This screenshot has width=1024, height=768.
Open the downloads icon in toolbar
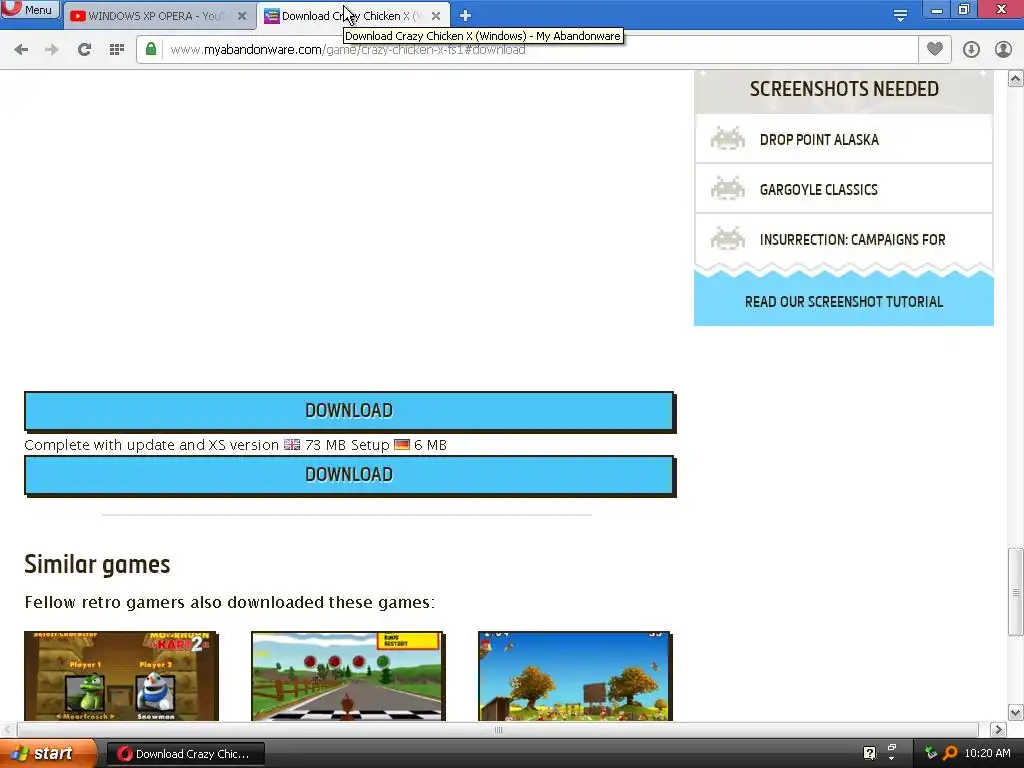tap(971, 49)
